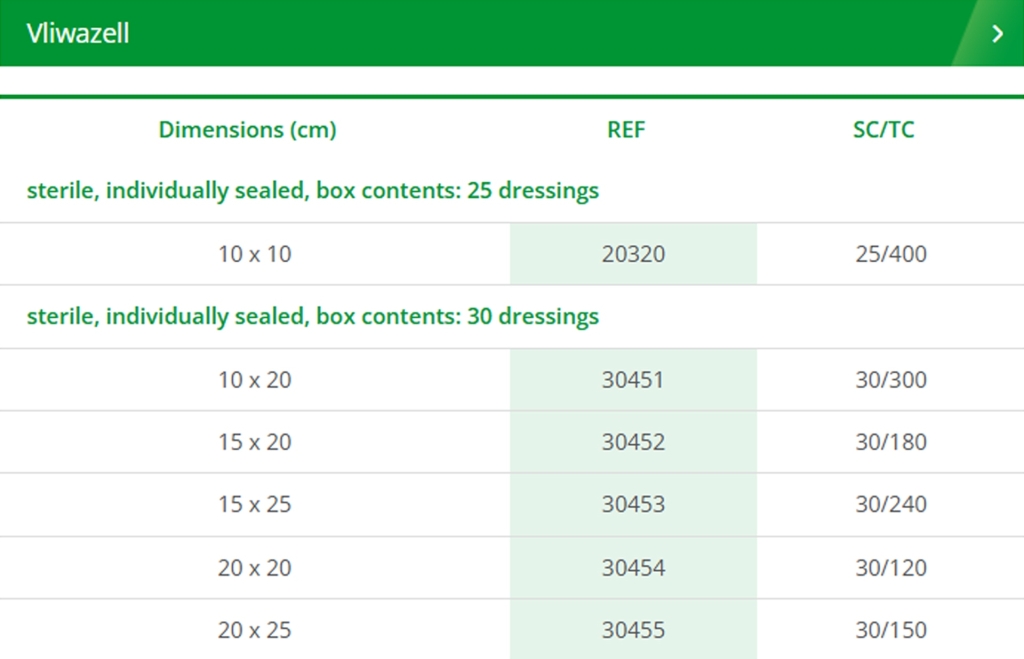Select the 30/300 SC/TC value

click(x=891, y=379)
